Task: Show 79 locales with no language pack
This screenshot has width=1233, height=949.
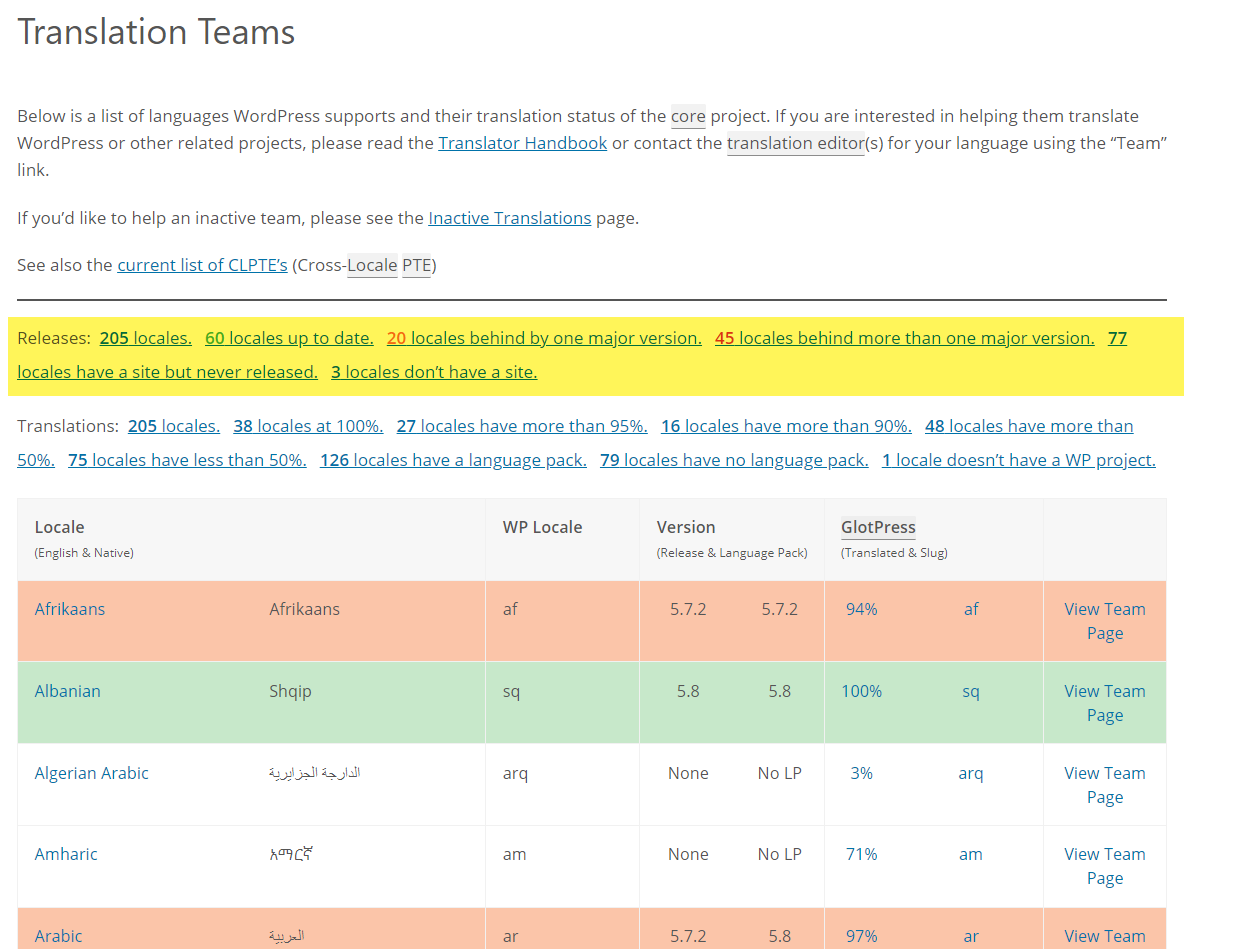Action: [x=734, y=460]
